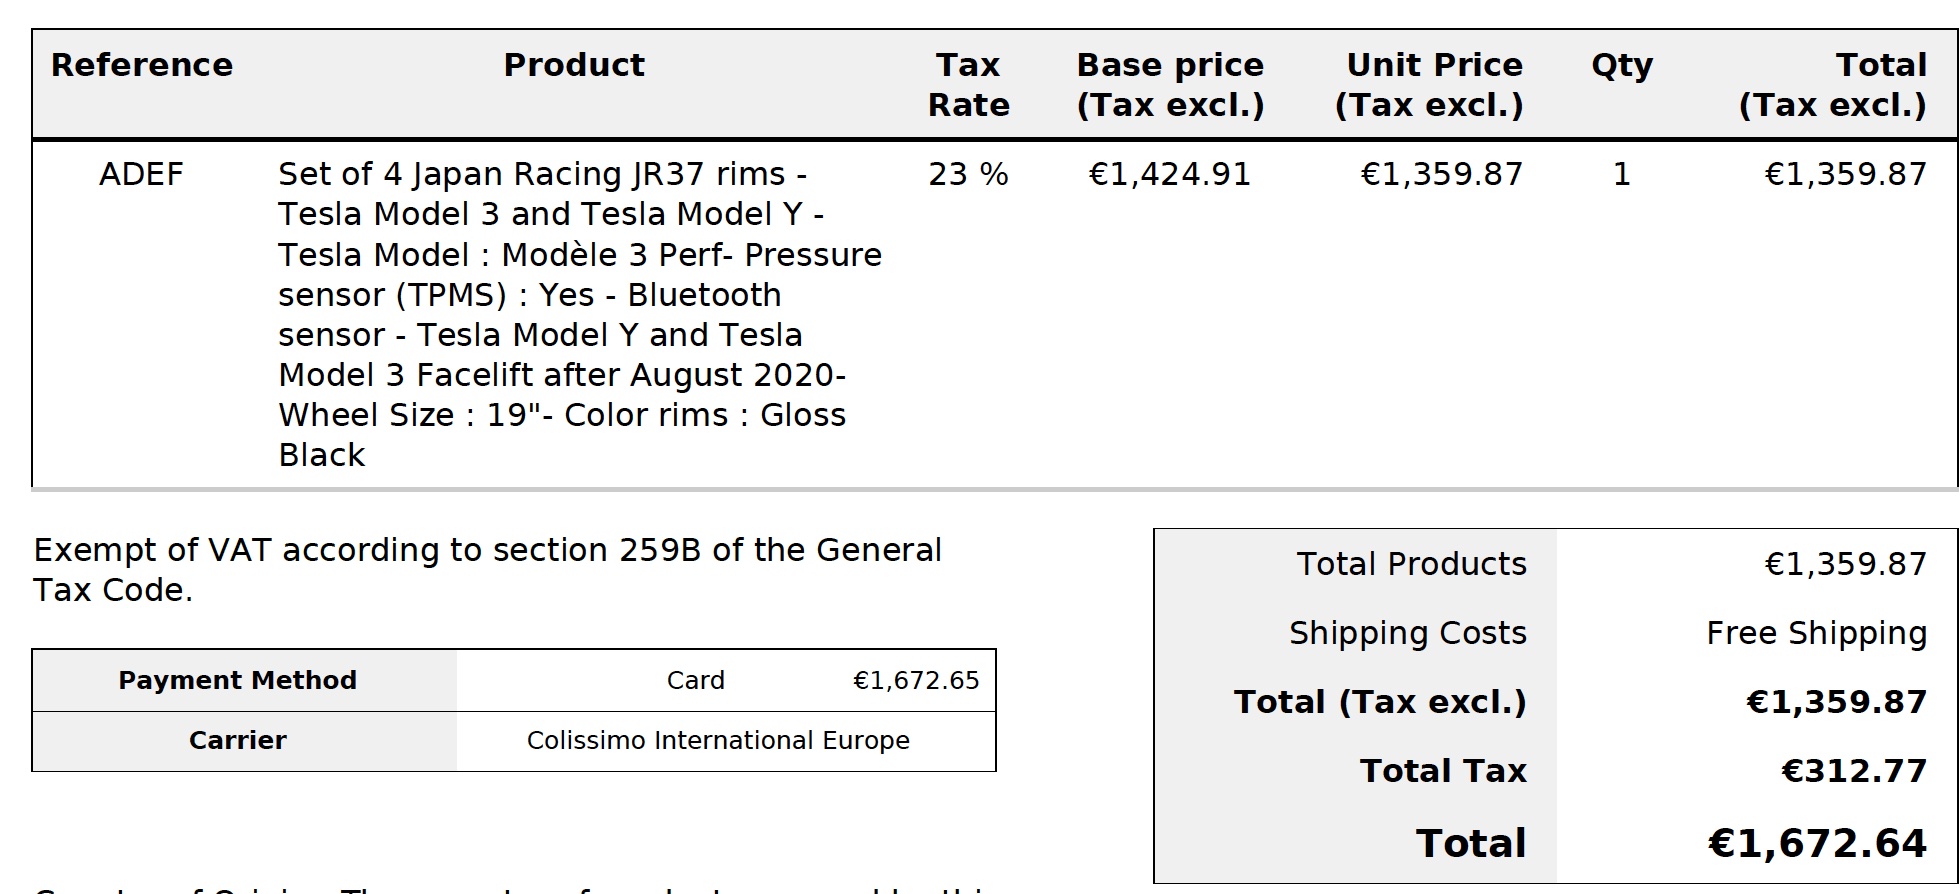Click the Product column header
Viewport: 1960px width, 894px height.
(574, 65)
